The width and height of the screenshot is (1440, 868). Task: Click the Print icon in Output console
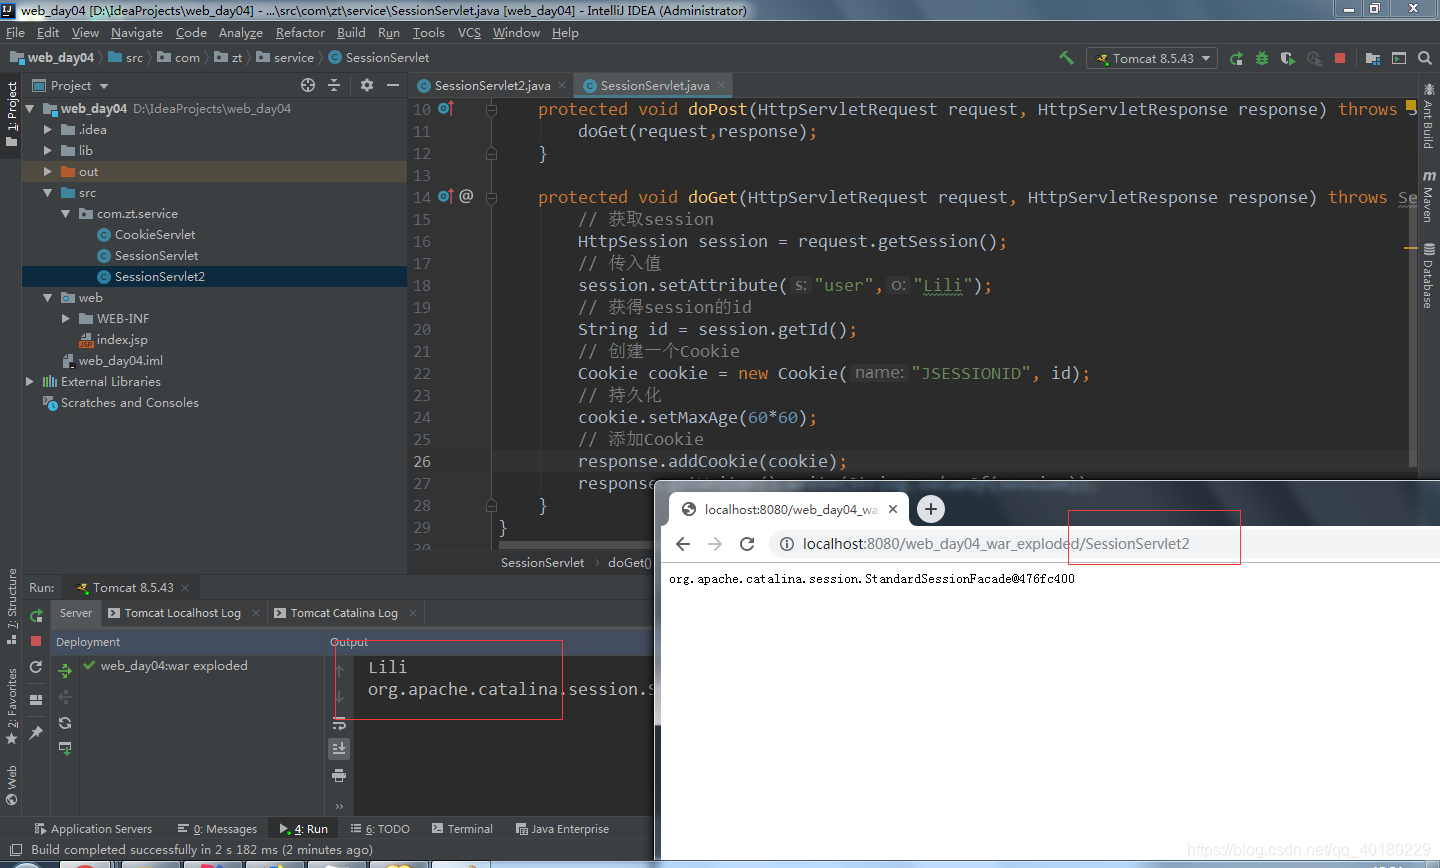(339, 775)
